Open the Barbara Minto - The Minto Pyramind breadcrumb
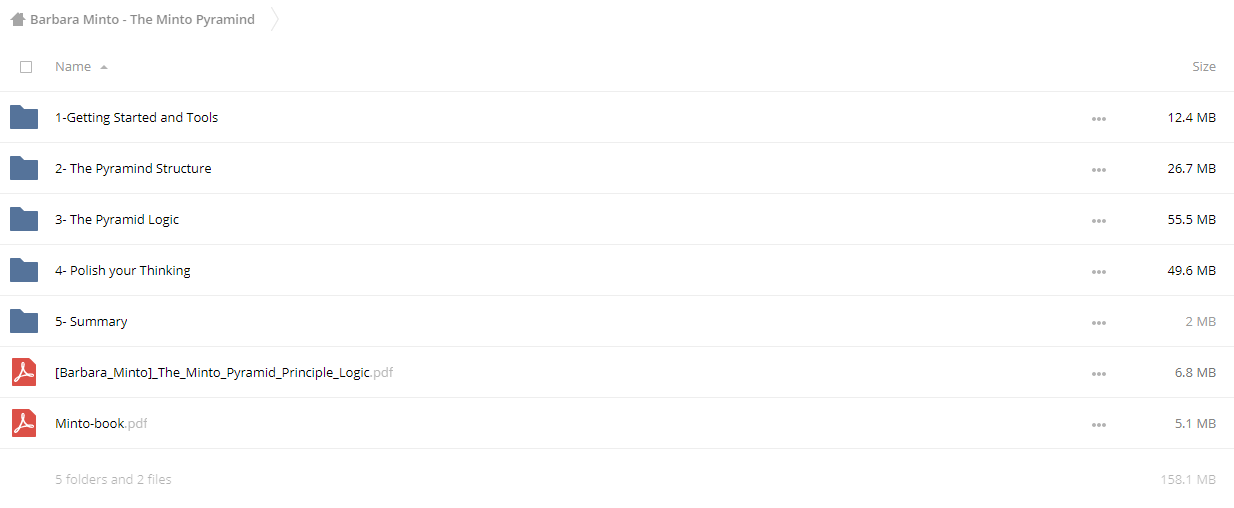Screen dimensions: 1234x508 coord(142,19)
